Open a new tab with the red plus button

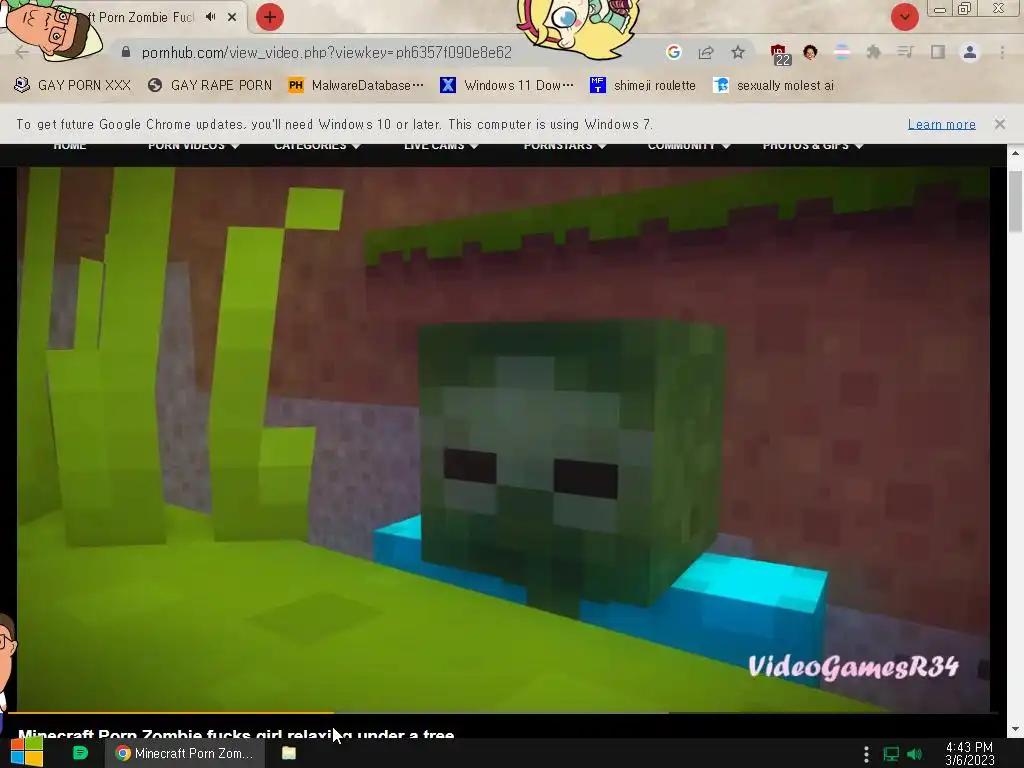click(270, 17)
